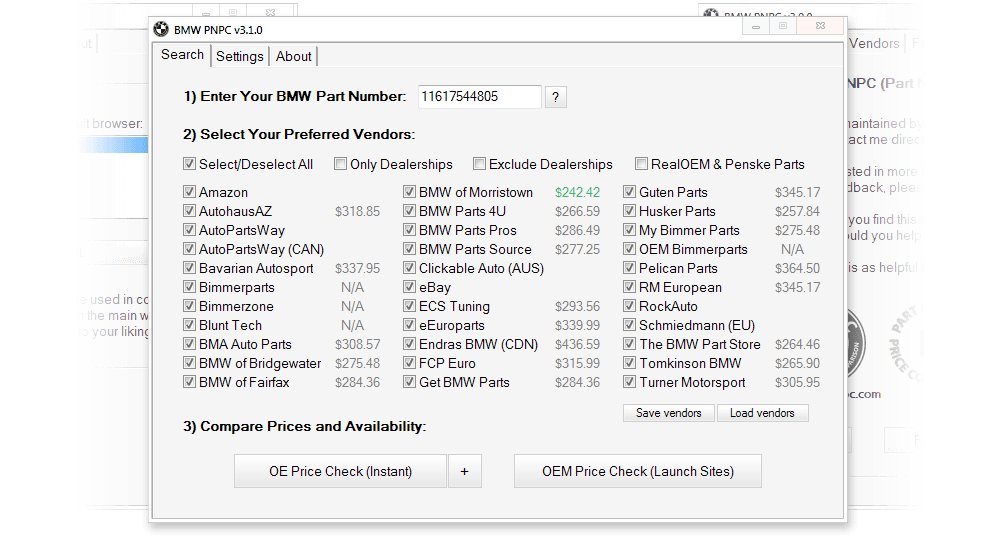Toggle BMW Parts Source checkbox
This screenshot has height=545, width=1000.
point(409,249)
